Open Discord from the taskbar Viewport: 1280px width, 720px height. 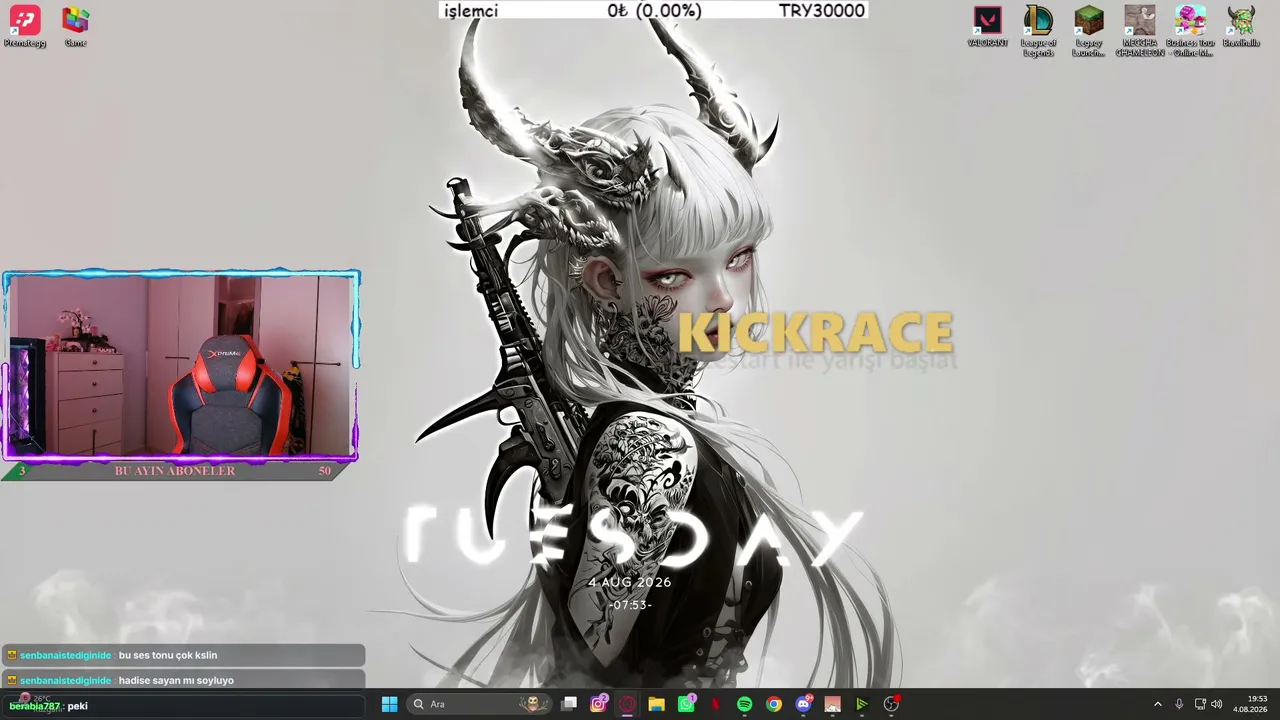click(x=803, y=704)
